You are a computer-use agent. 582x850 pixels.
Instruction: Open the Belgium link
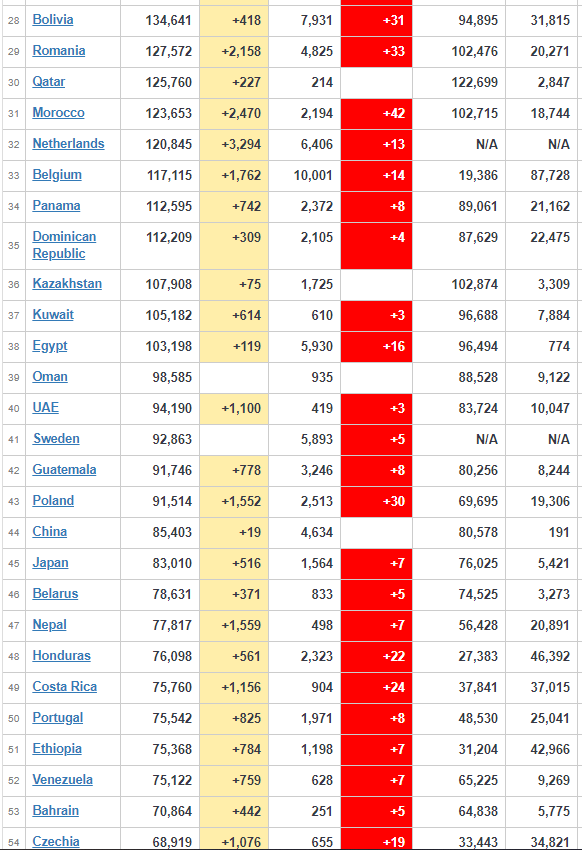pyautogui.click(x=57, y=174)
